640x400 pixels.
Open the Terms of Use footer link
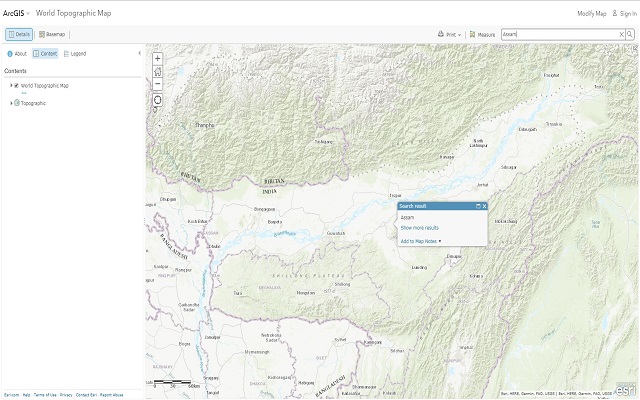pyautogui.click(x=45, y=395)
